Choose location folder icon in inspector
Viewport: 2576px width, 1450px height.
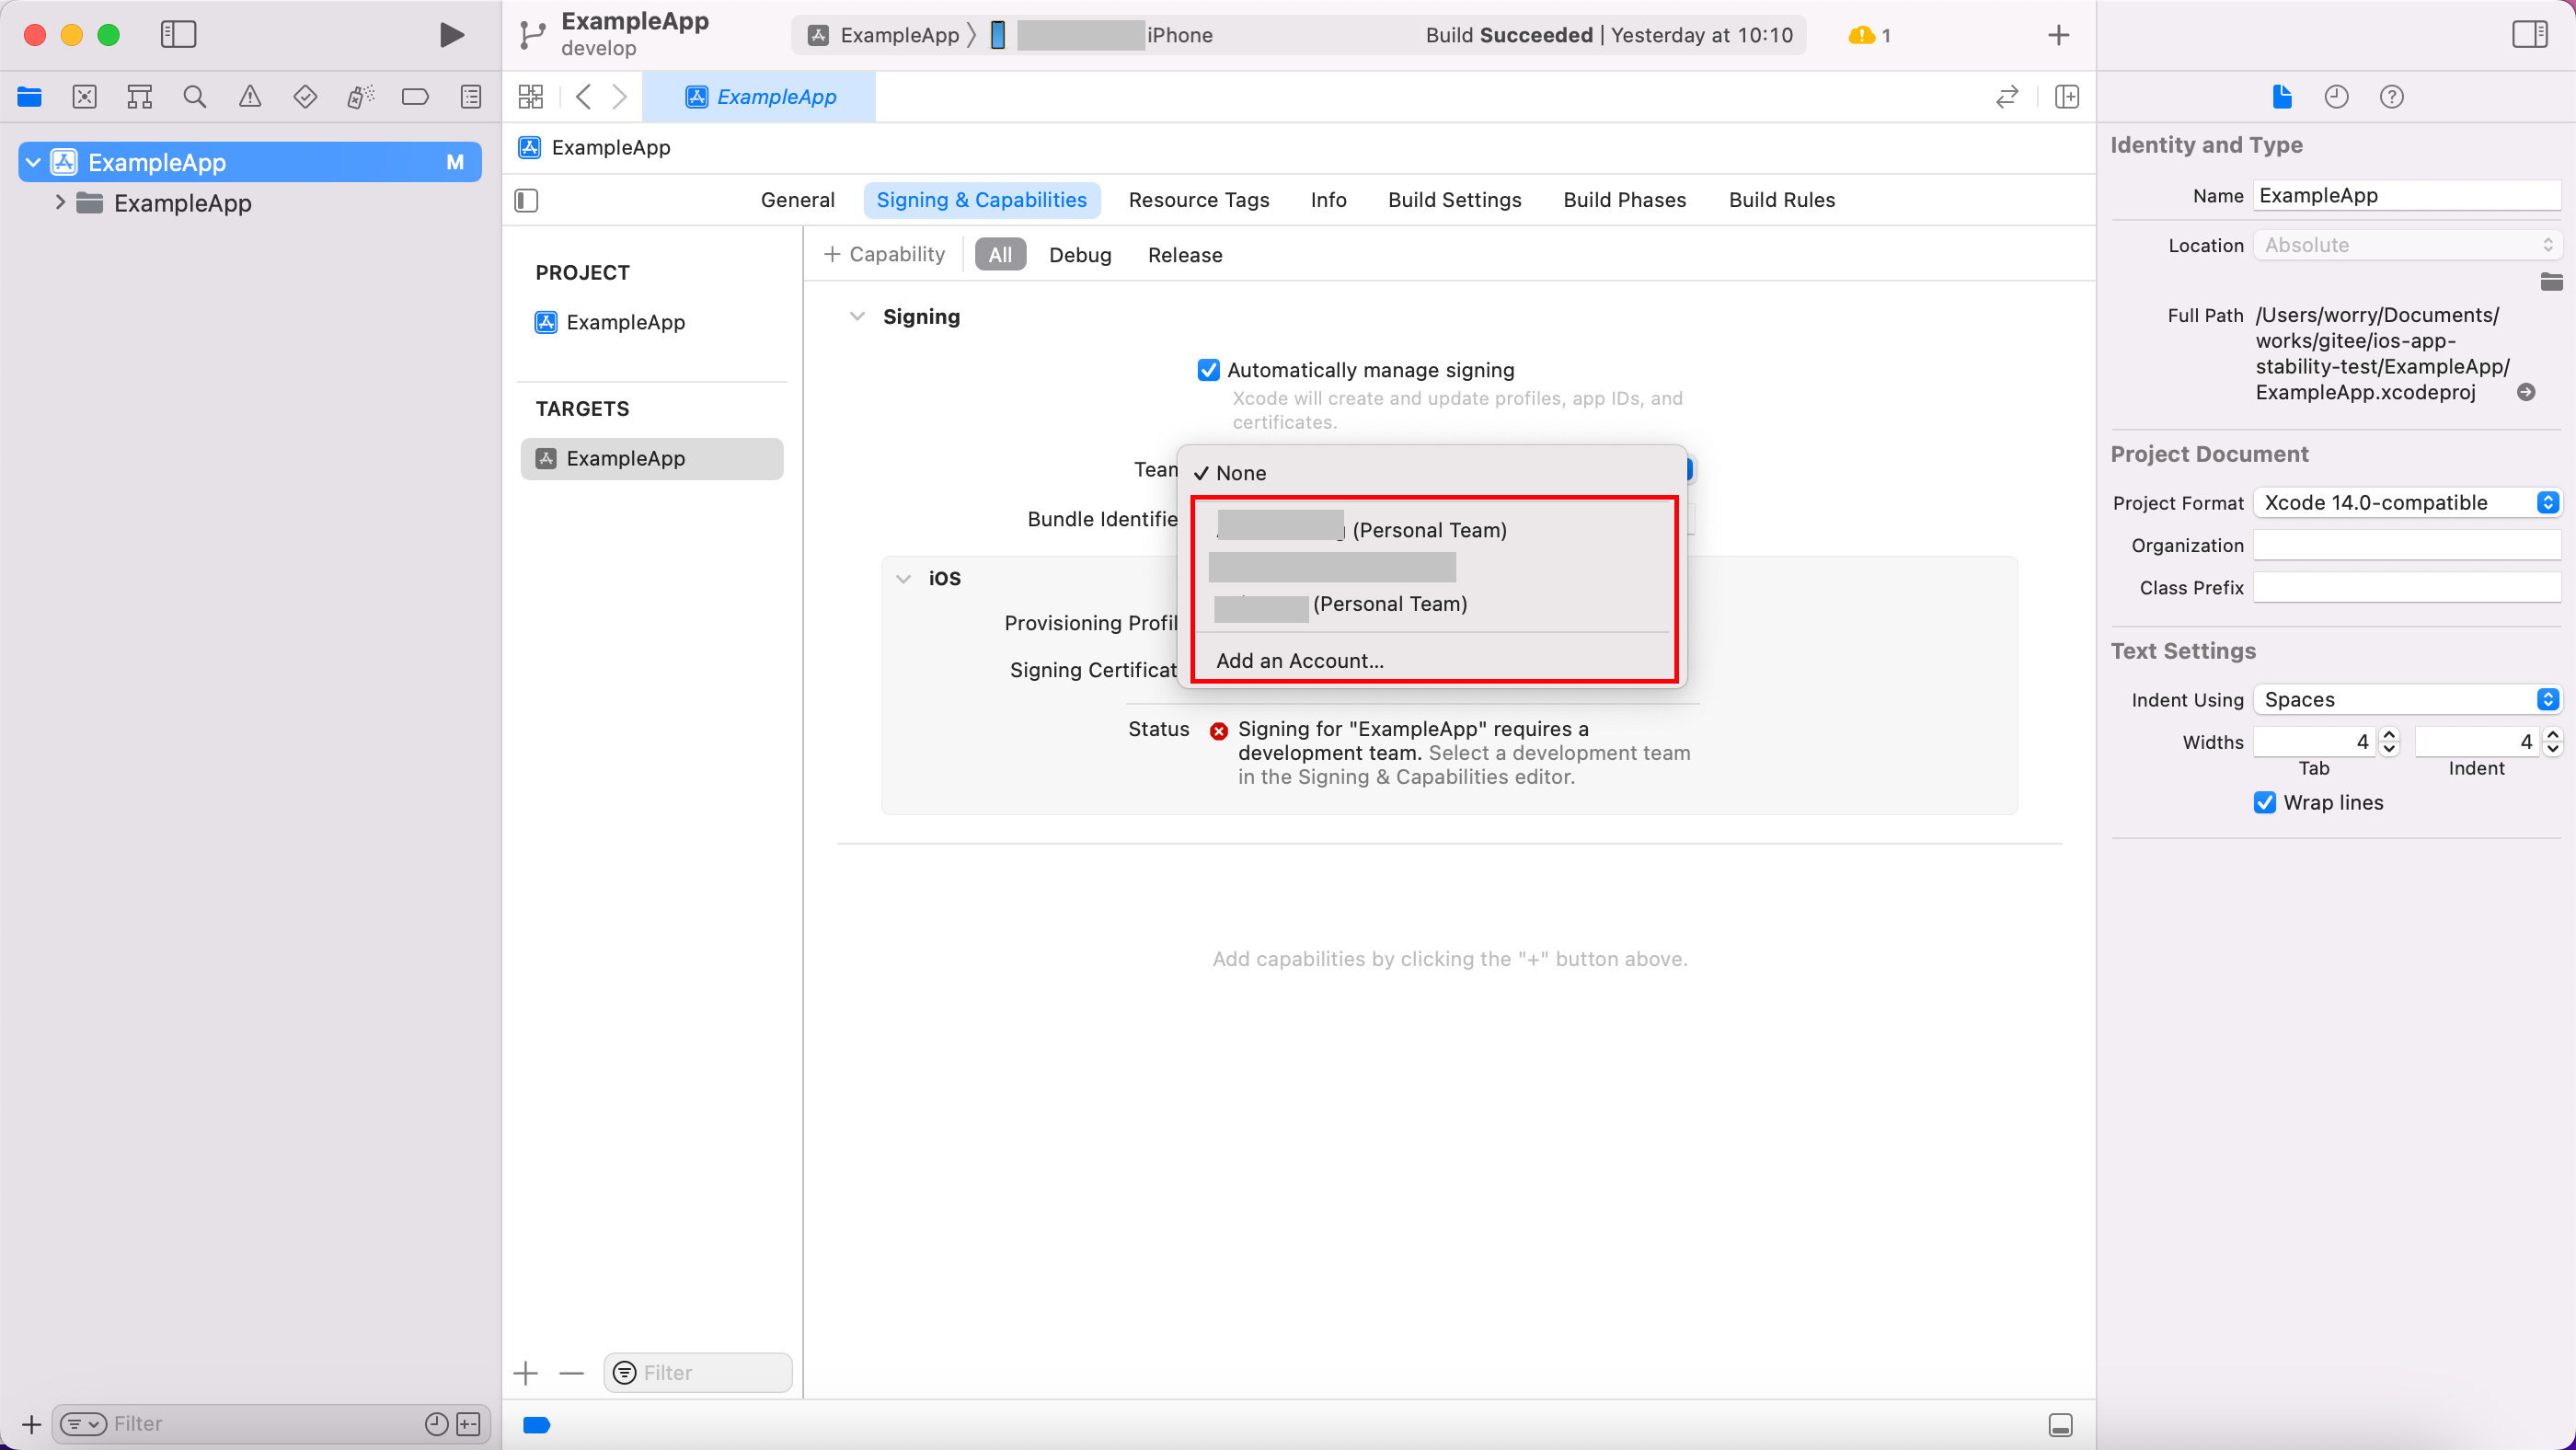[x=2552, y=282]
